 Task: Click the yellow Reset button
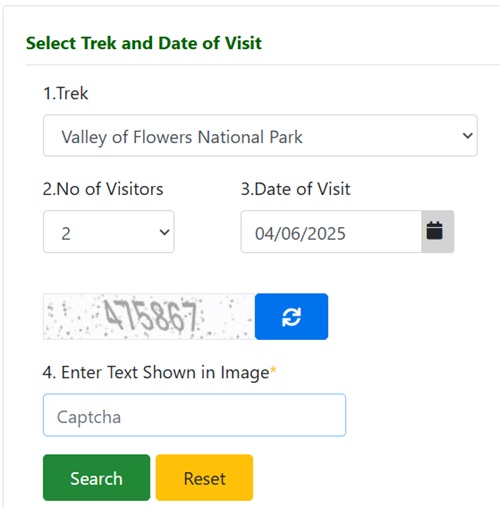click(204, 477)
